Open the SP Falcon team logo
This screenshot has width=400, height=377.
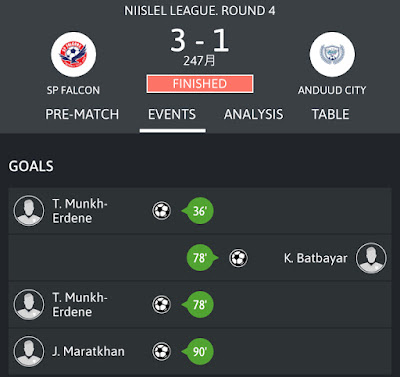pyautogui.click(x=73, y=54)
